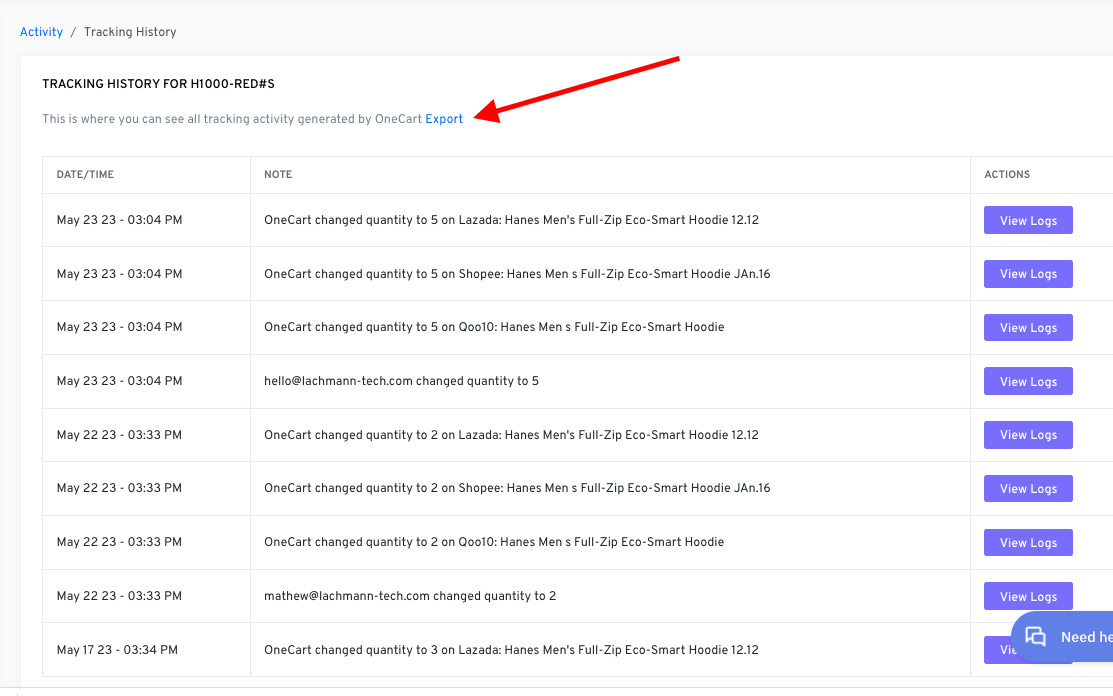The height and width of the screenshot is (696, 1113).
Task: Select the Tracking History breadcrumb text
Action: coord(130,32)
